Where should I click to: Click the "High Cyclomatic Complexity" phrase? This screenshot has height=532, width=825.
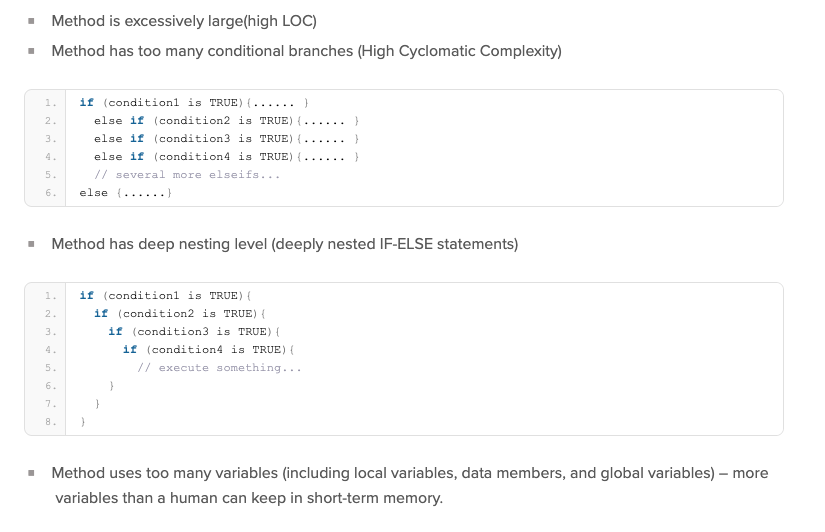(x=461, y=51)
